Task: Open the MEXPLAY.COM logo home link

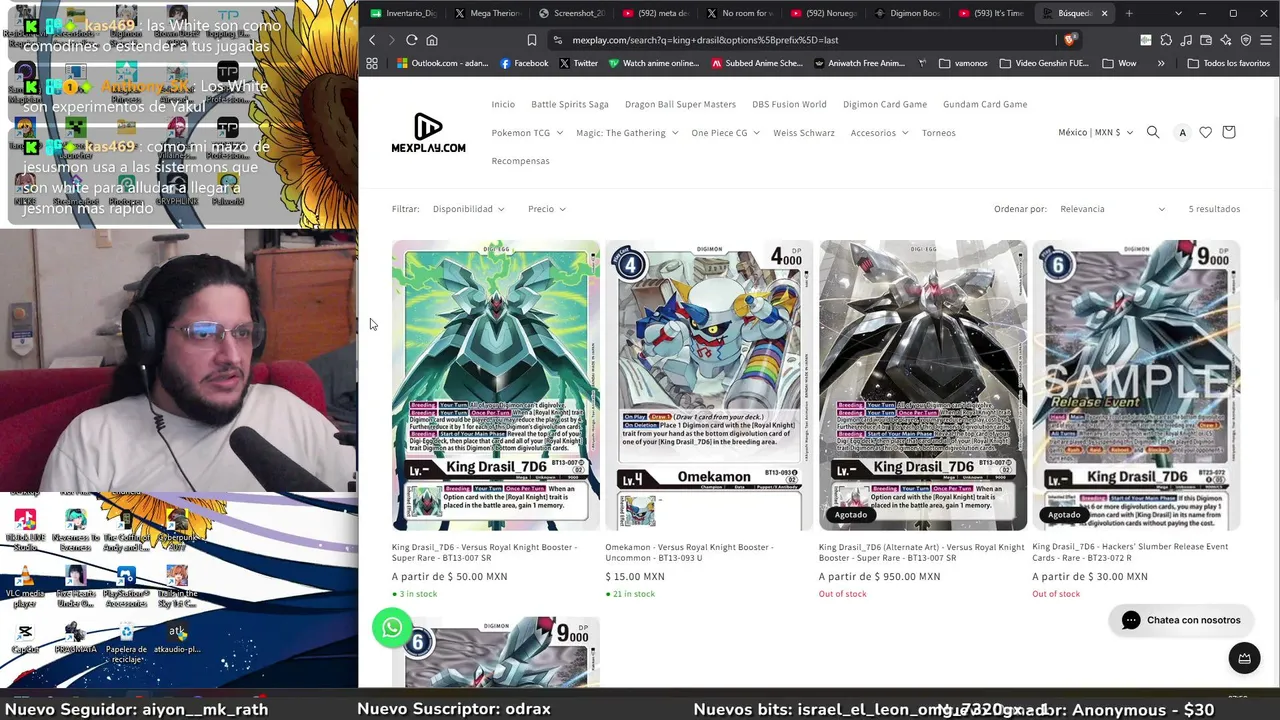Action: click(428, 133)
